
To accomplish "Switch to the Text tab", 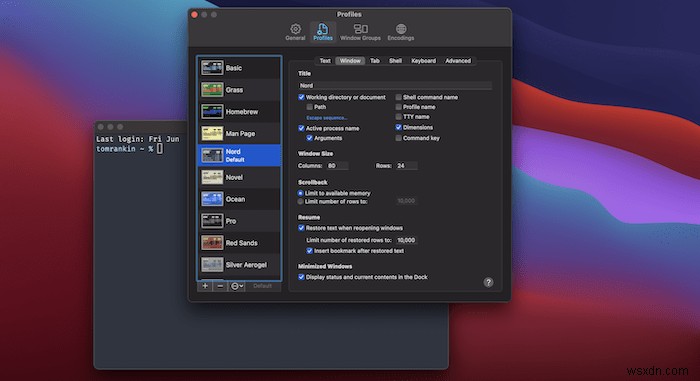I will point(325,61).
